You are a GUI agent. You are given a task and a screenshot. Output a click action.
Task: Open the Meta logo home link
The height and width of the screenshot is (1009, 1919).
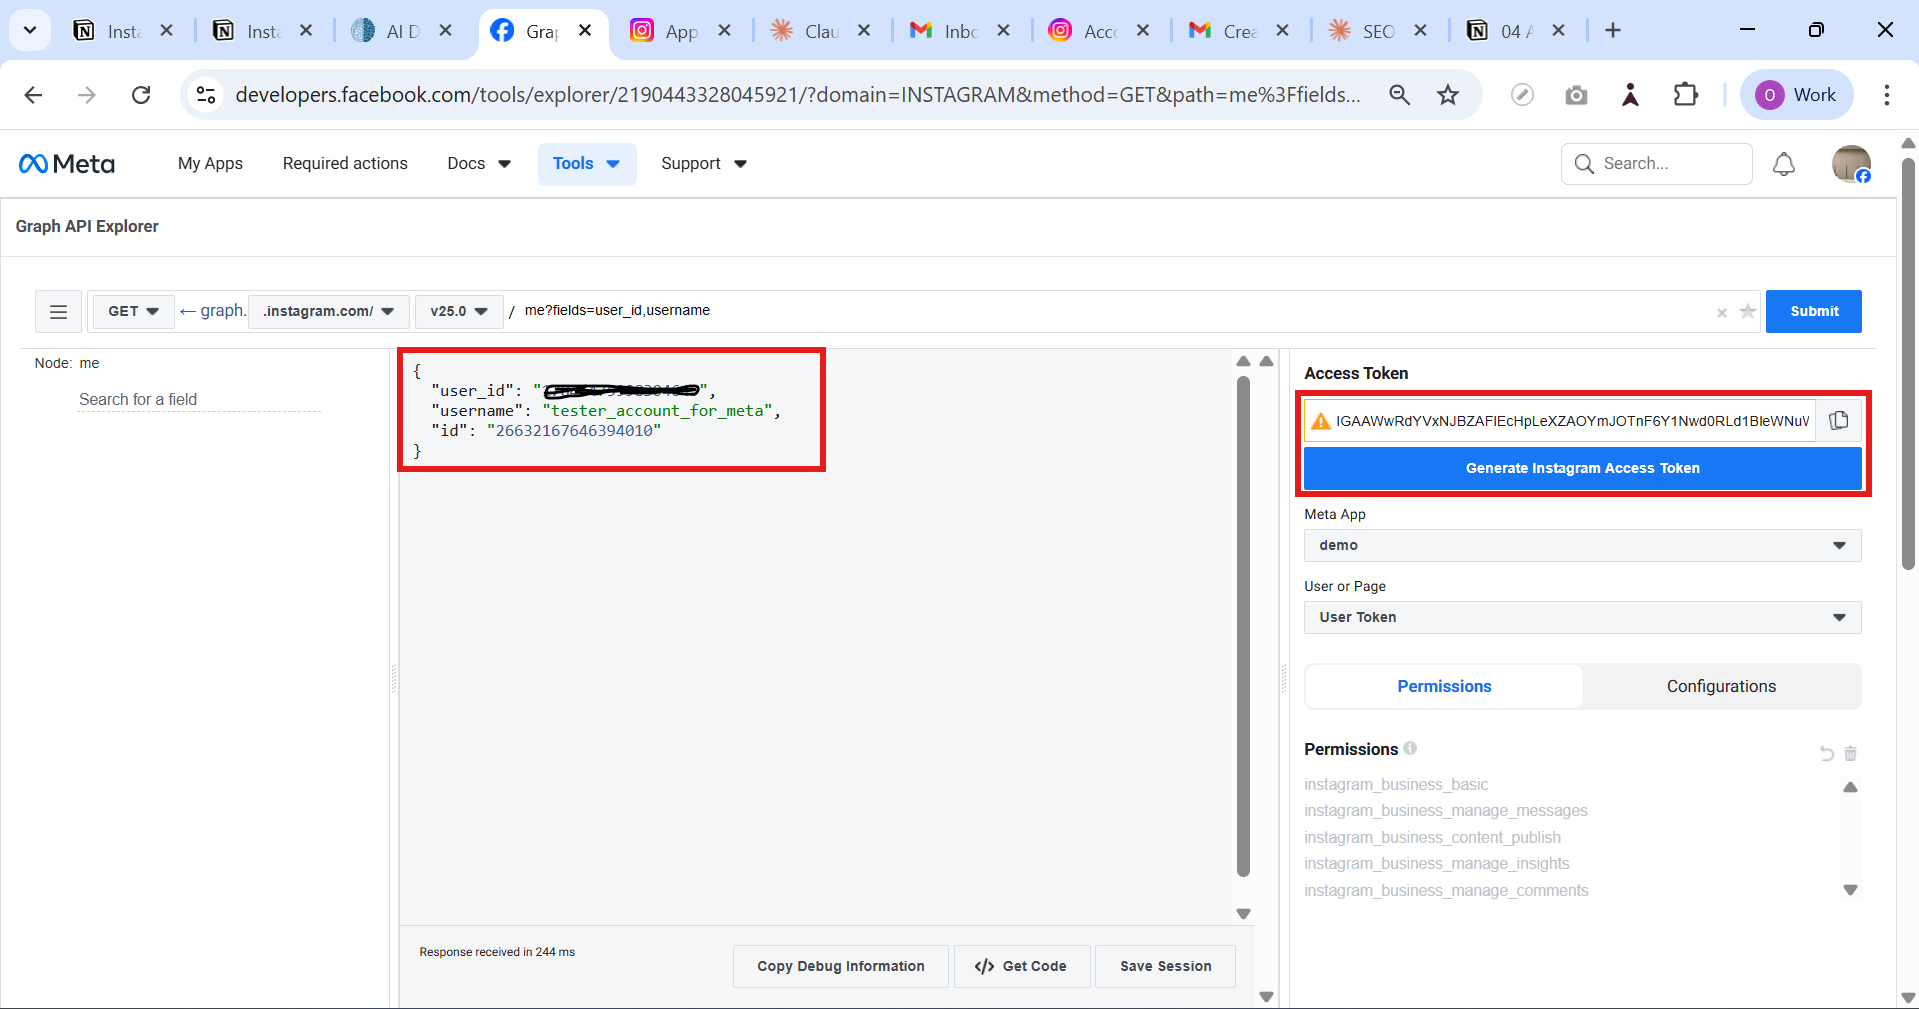(x=67, y=164)
